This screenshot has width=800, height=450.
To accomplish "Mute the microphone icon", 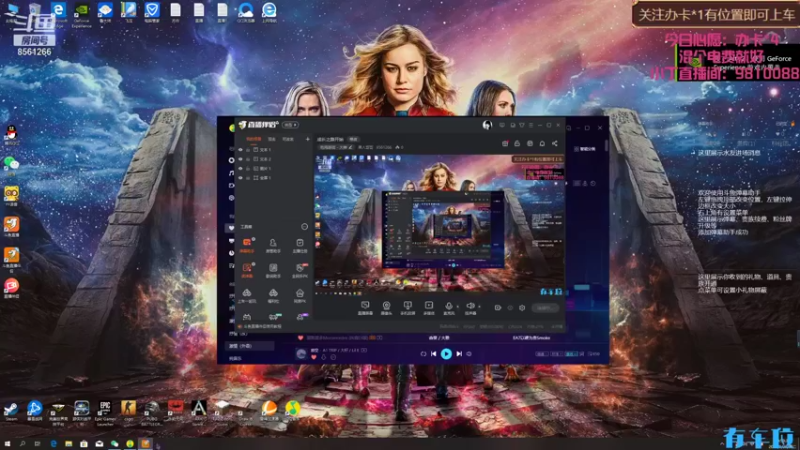I will 449,306.
